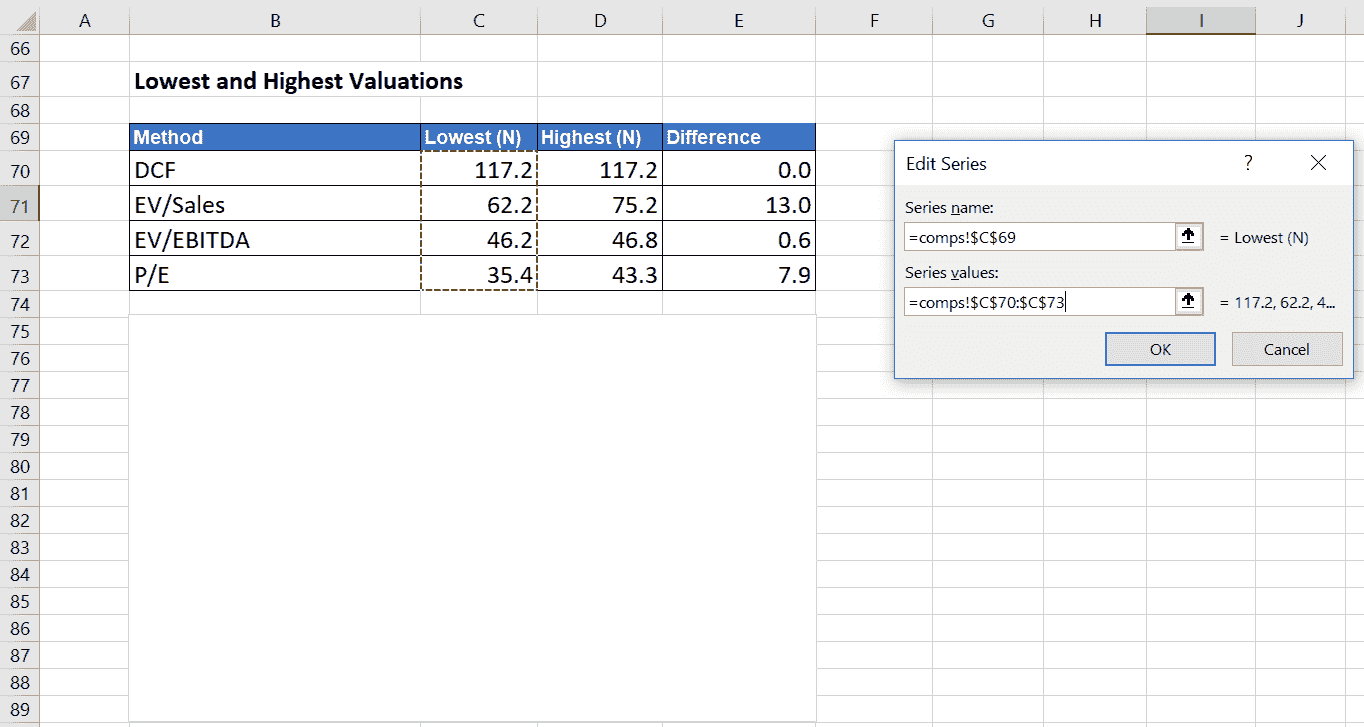Open help via the question mark icon
Viewport: 1364px width, 727px height.
pos(1248,162)
